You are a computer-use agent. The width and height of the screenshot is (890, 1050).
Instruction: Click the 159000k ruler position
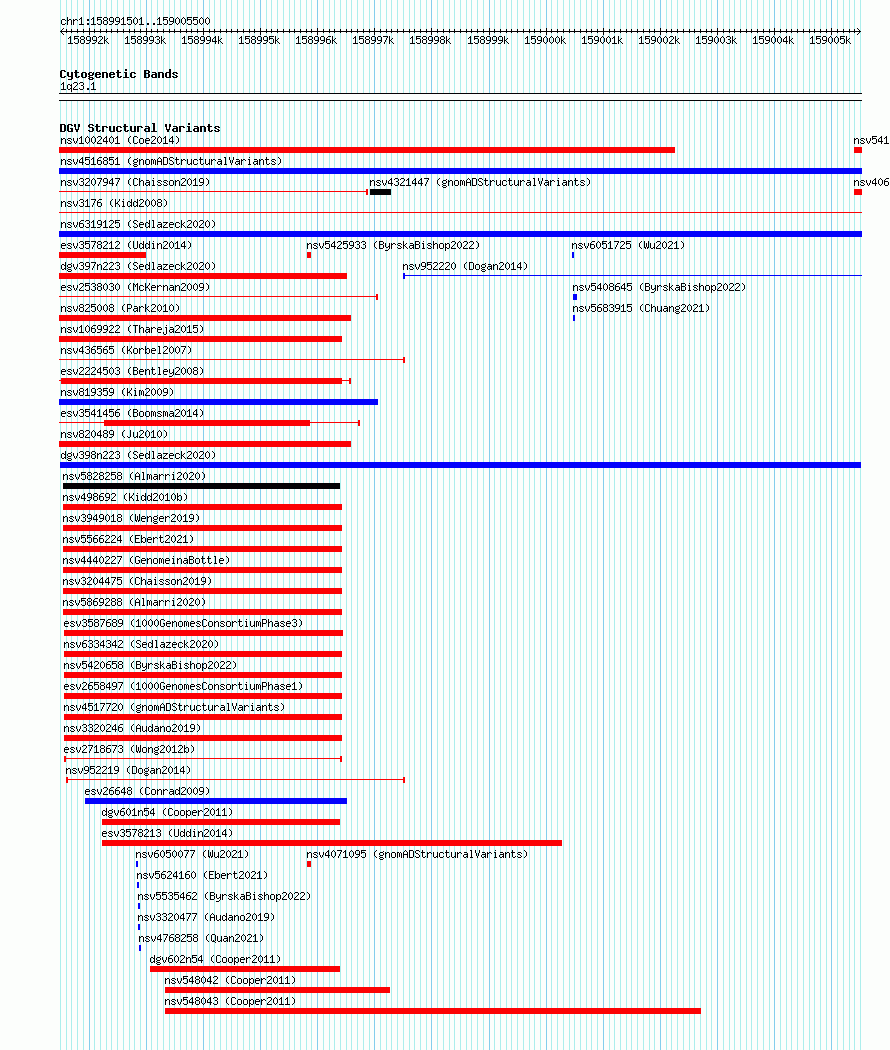click(544, 40)
